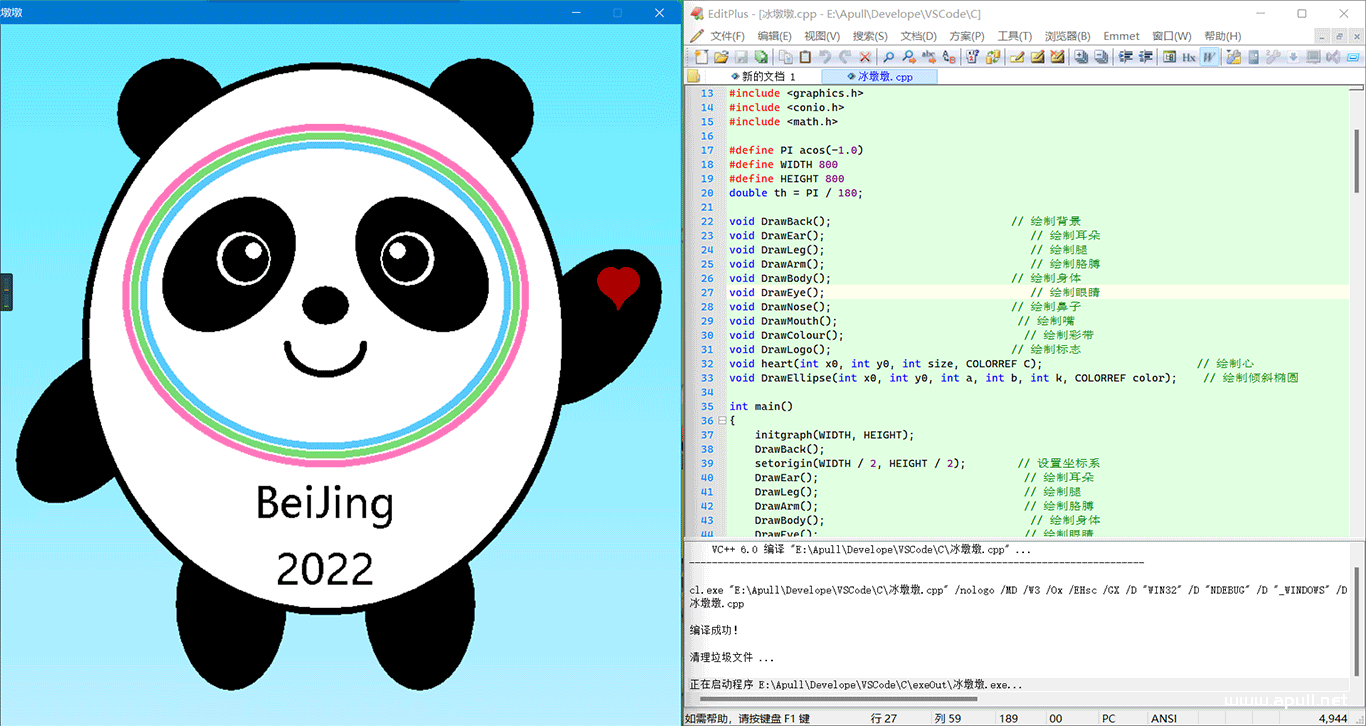Click the Save All toolbar icon
The height and width of the screenshot is (726, 1366).
(761, 57)
